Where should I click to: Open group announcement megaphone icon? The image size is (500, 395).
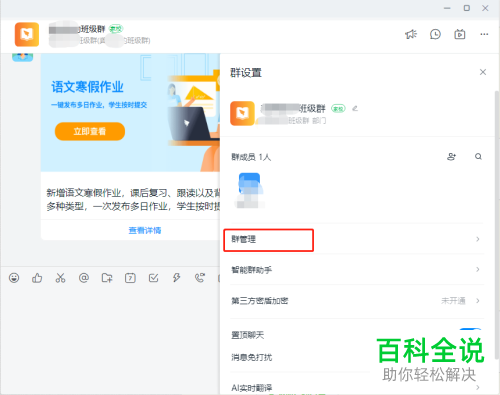click(411, 34)
